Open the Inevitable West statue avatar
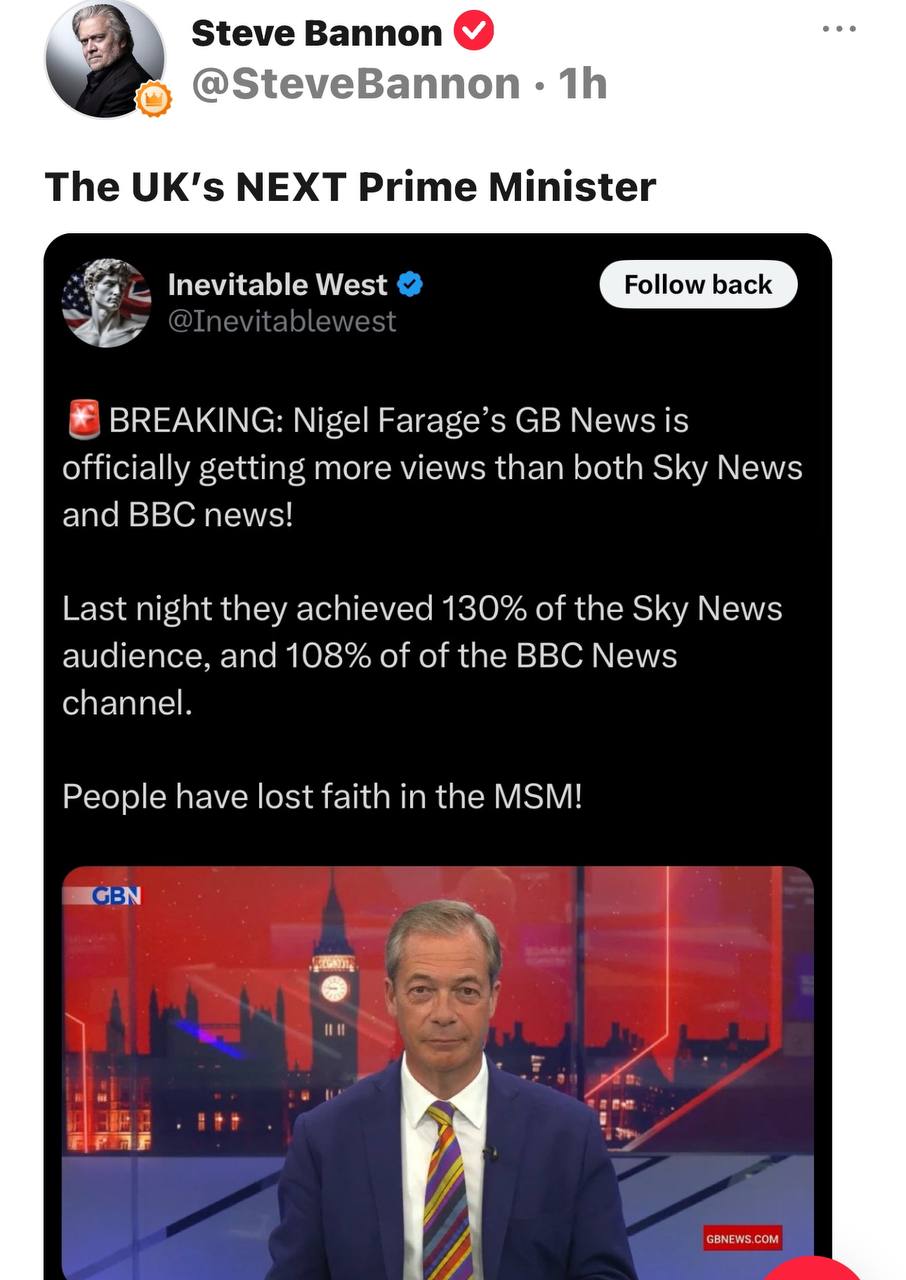The image size is (906, 1280). click(107, 303)
